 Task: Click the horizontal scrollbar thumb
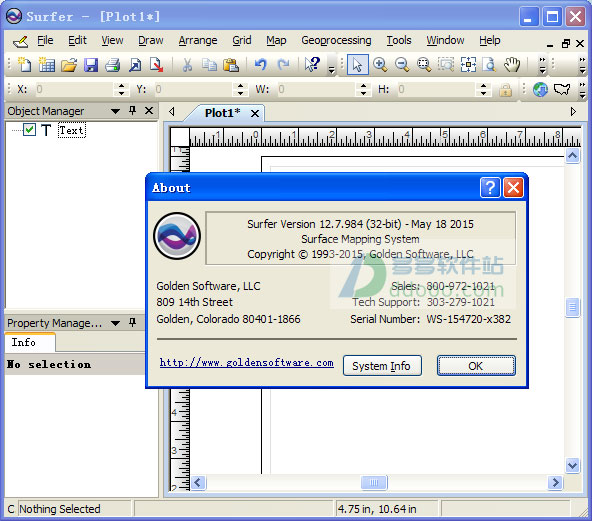(x=374, y=482)
